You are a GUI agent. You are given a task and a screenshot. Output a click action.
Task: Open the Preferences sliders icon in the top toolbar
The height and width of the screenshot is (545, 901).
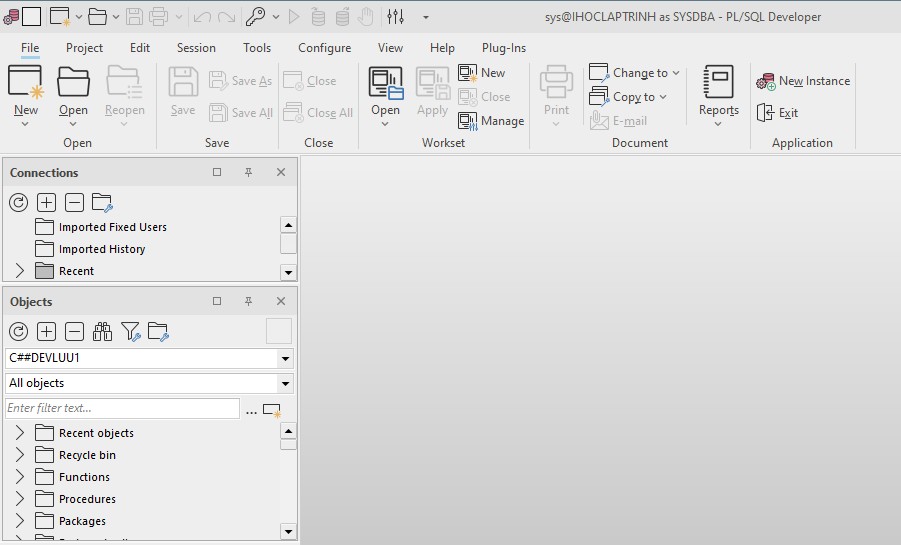click(x=395, y=17)
